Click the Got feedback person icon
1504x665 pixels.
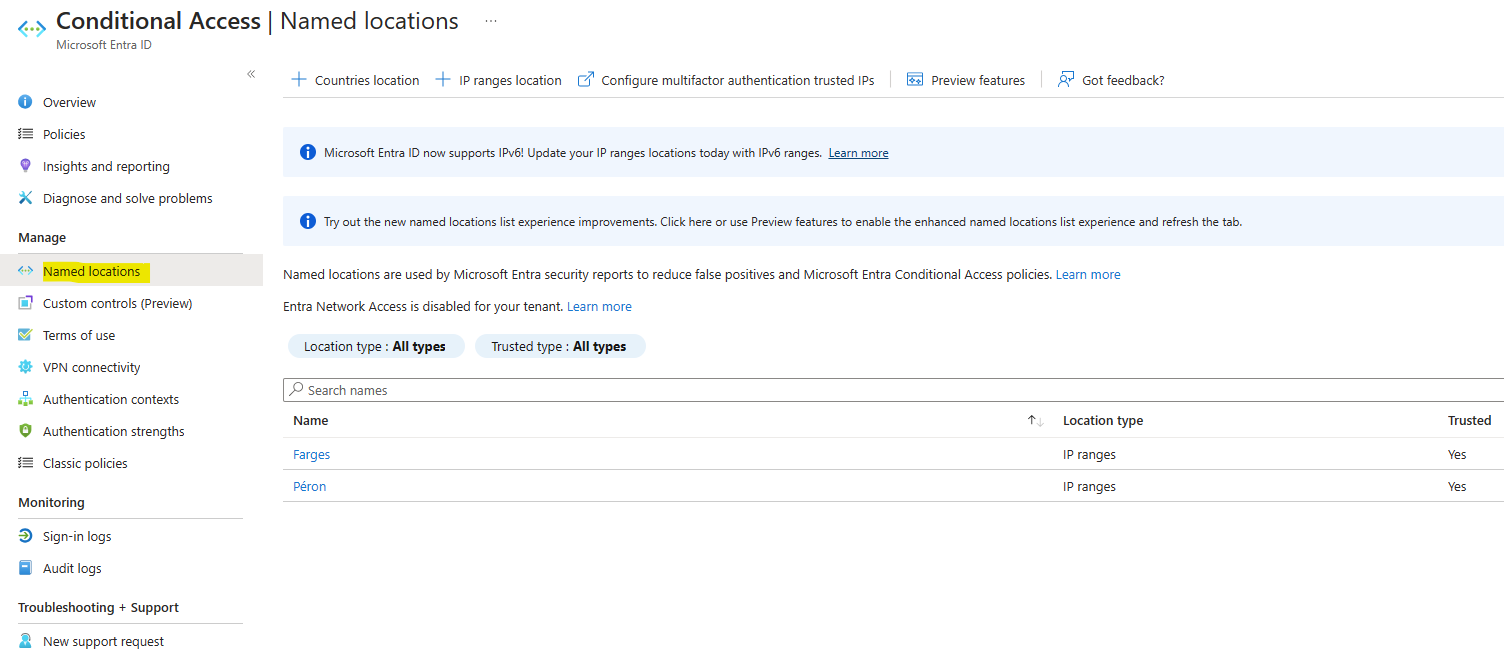tap(1066, 80)
